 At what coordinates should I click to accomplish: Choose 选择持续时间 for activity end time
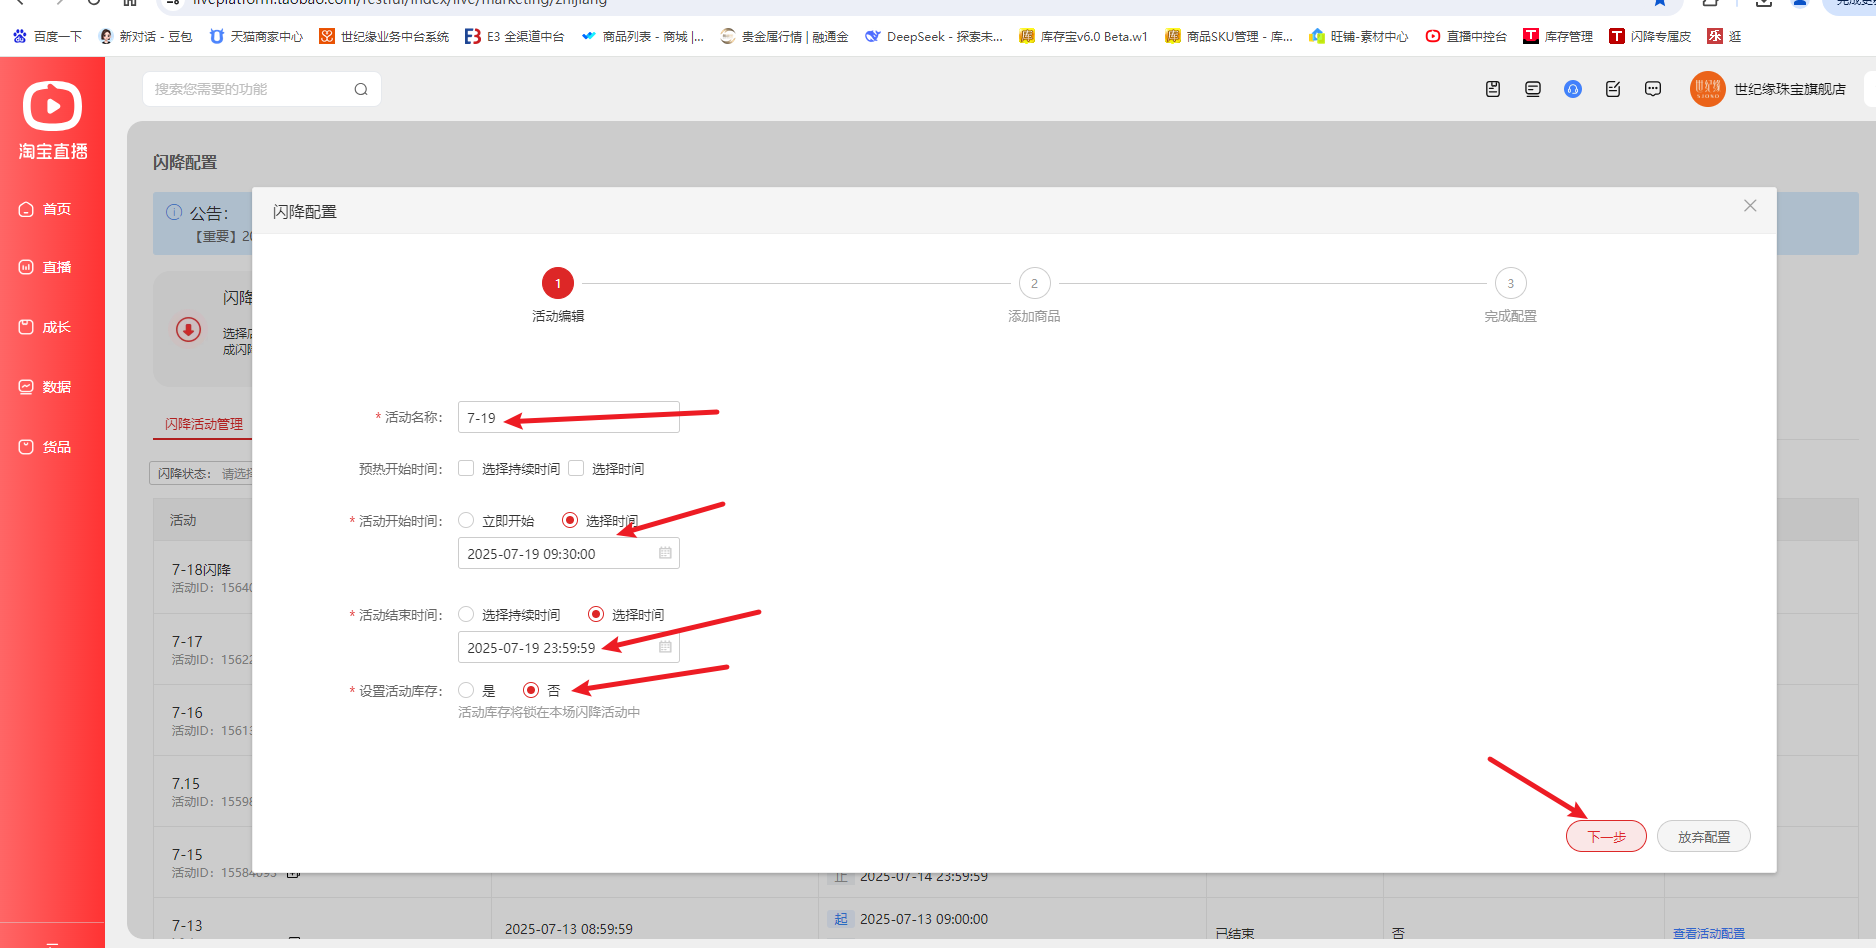[x=466, y=614]
